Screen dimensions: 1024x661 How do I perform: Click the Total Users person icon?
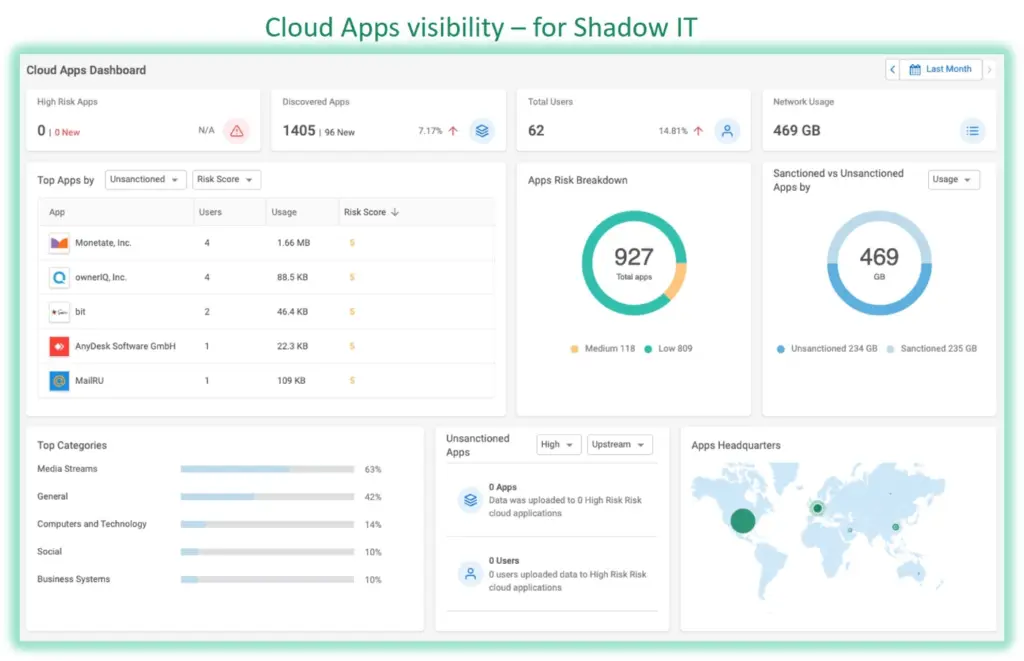pyautogui.click(x=728, y=130)
